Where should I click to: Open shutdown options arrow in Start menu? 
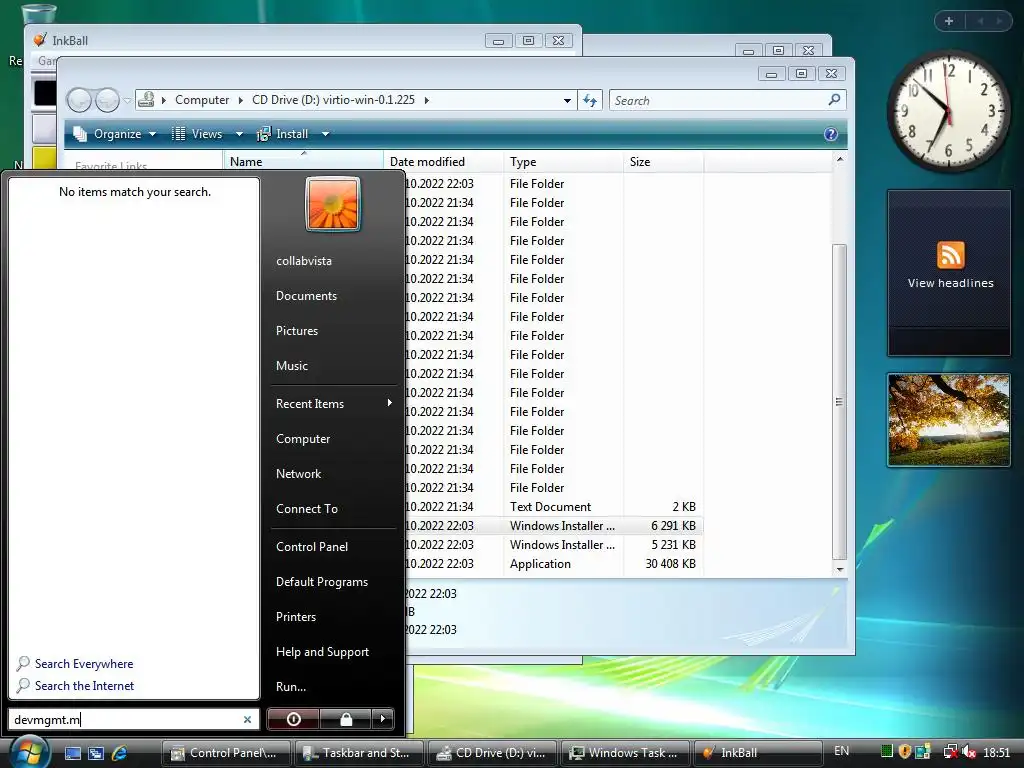coord(383,719)
